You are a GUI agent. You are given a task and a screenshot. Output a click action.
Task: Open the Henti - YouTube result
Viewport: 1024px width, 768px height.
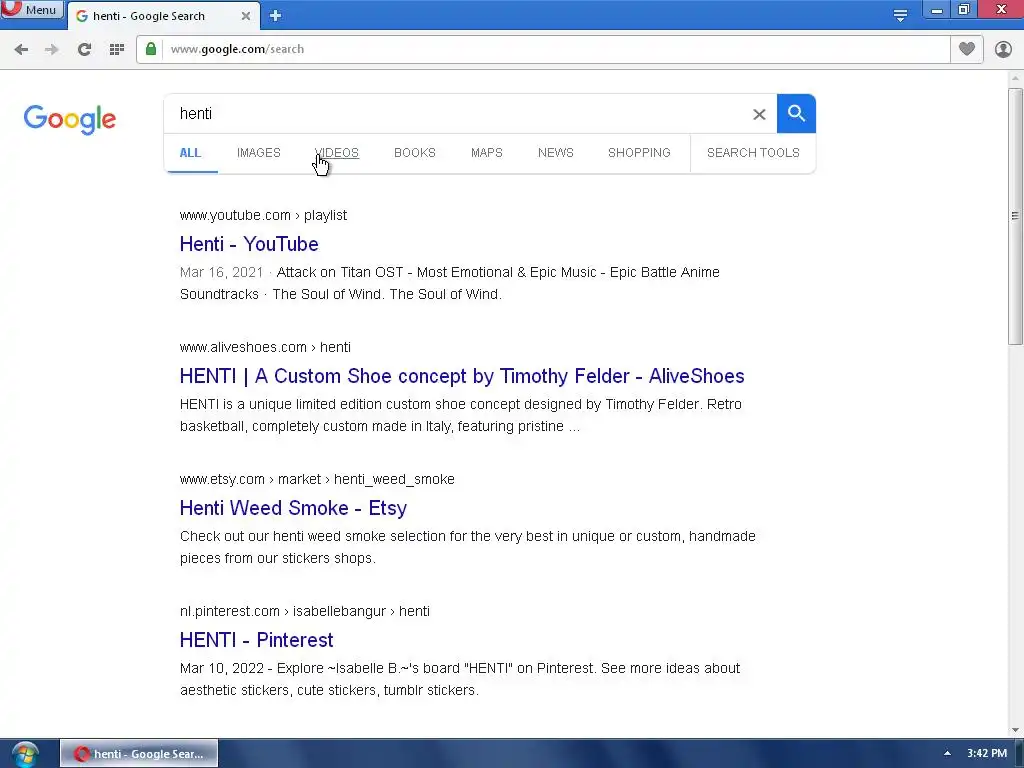249,244
